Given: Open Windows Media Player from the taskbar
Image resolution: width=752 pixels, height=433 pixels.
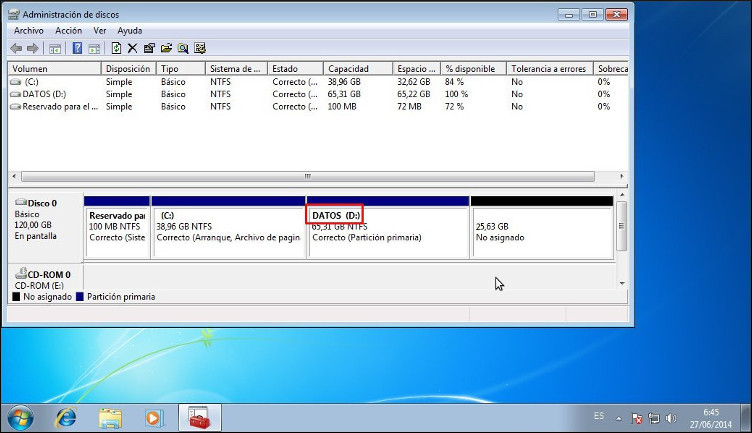Looking at the screenshot, I should pyautogui.click(x=154, y=418).
